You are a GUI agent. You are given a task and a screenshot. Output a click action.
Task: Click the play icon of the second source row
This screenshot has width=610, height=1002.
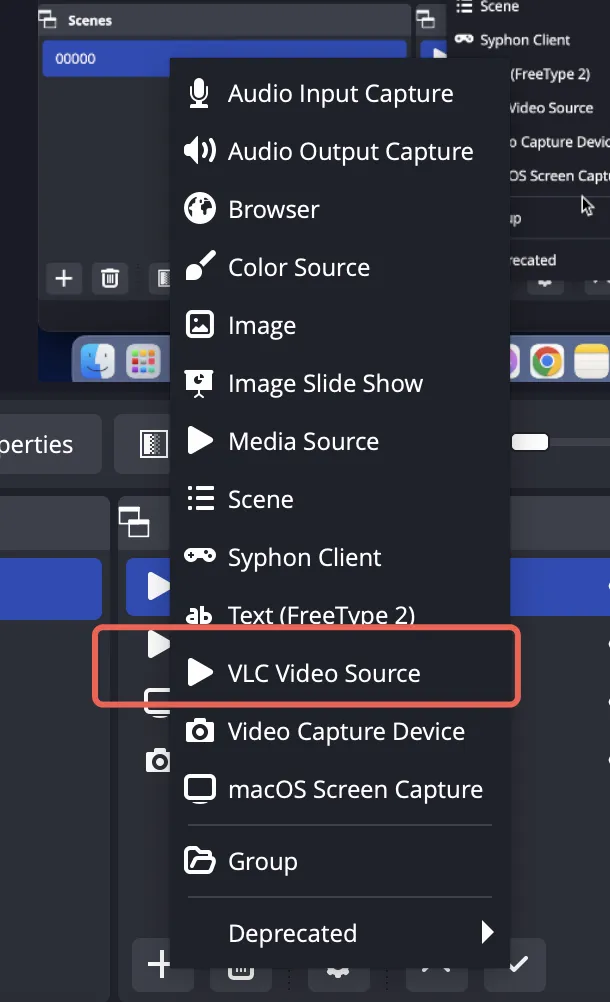[x=158, y=644]
